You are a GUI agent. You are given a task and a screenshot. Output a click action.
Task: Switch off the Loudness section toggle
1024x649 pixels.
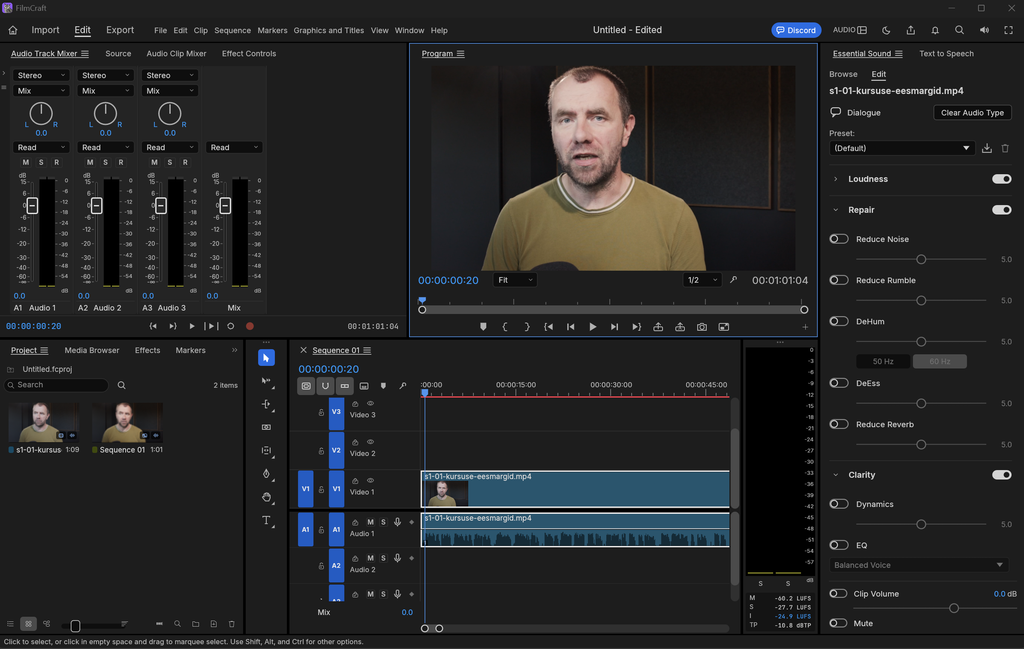point(1002,179)
